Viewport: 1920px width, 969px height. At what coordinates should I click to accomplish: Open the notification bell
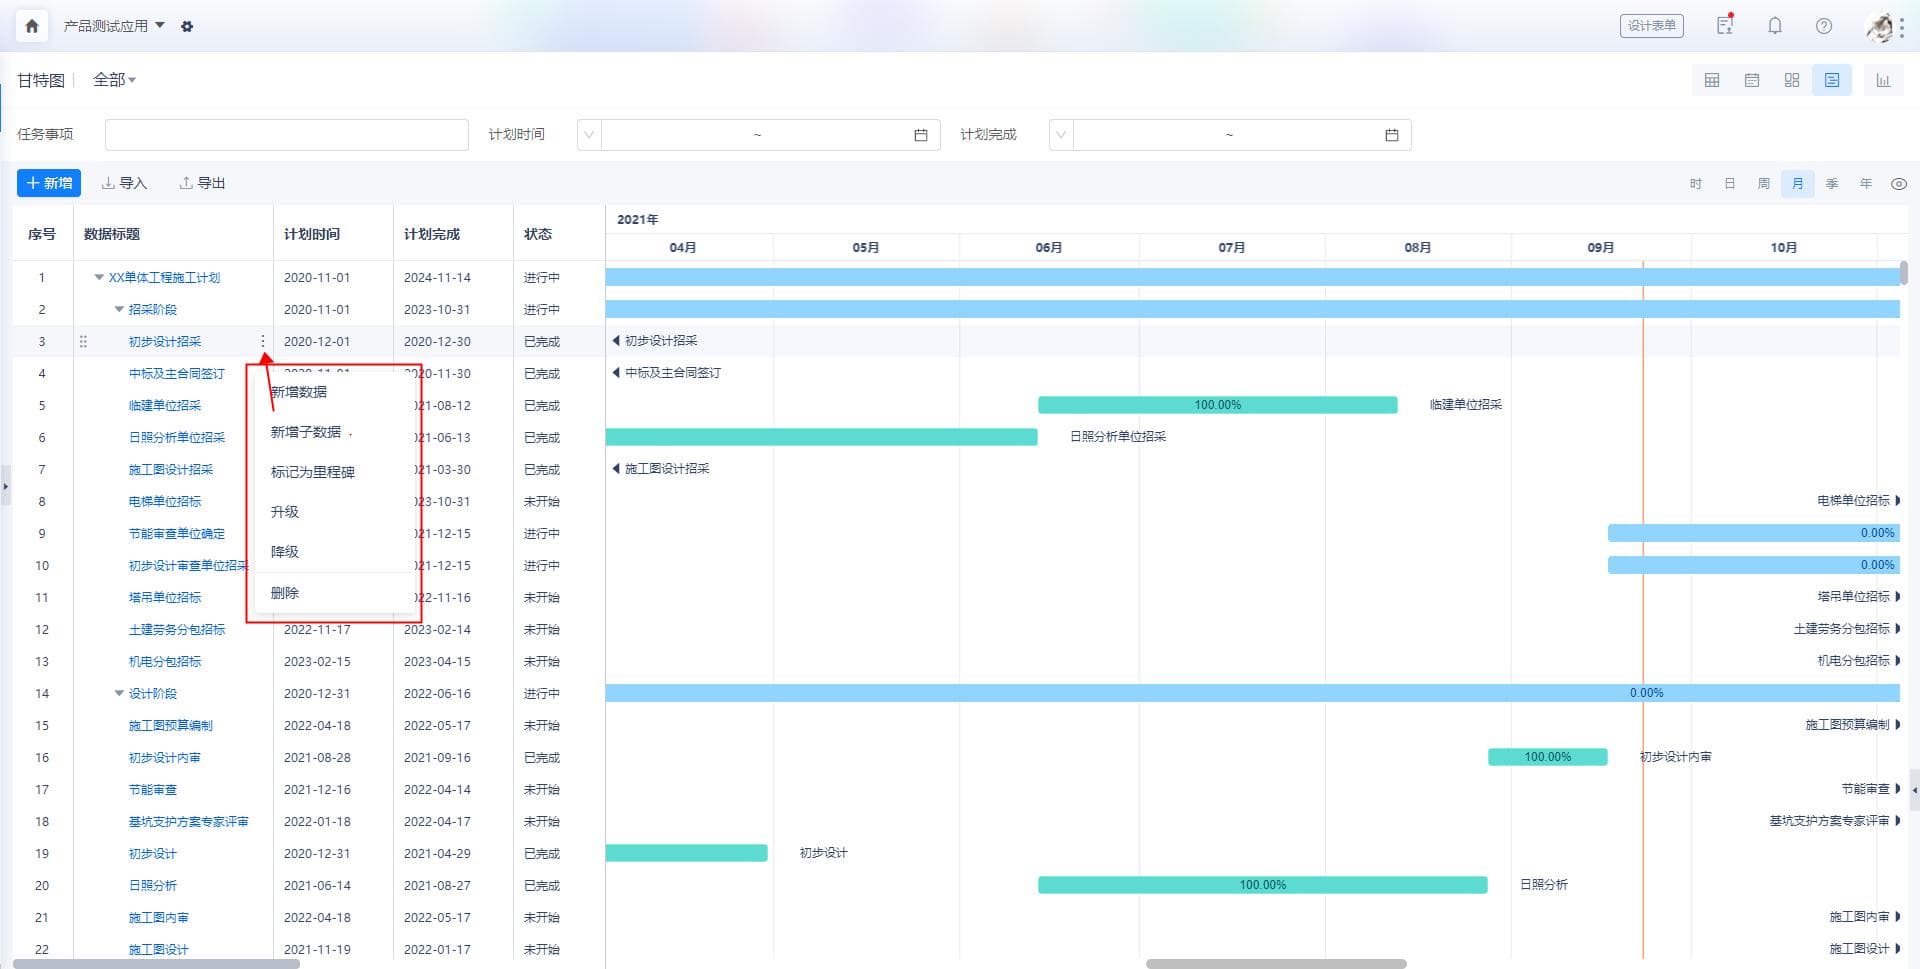[1774, 26]
